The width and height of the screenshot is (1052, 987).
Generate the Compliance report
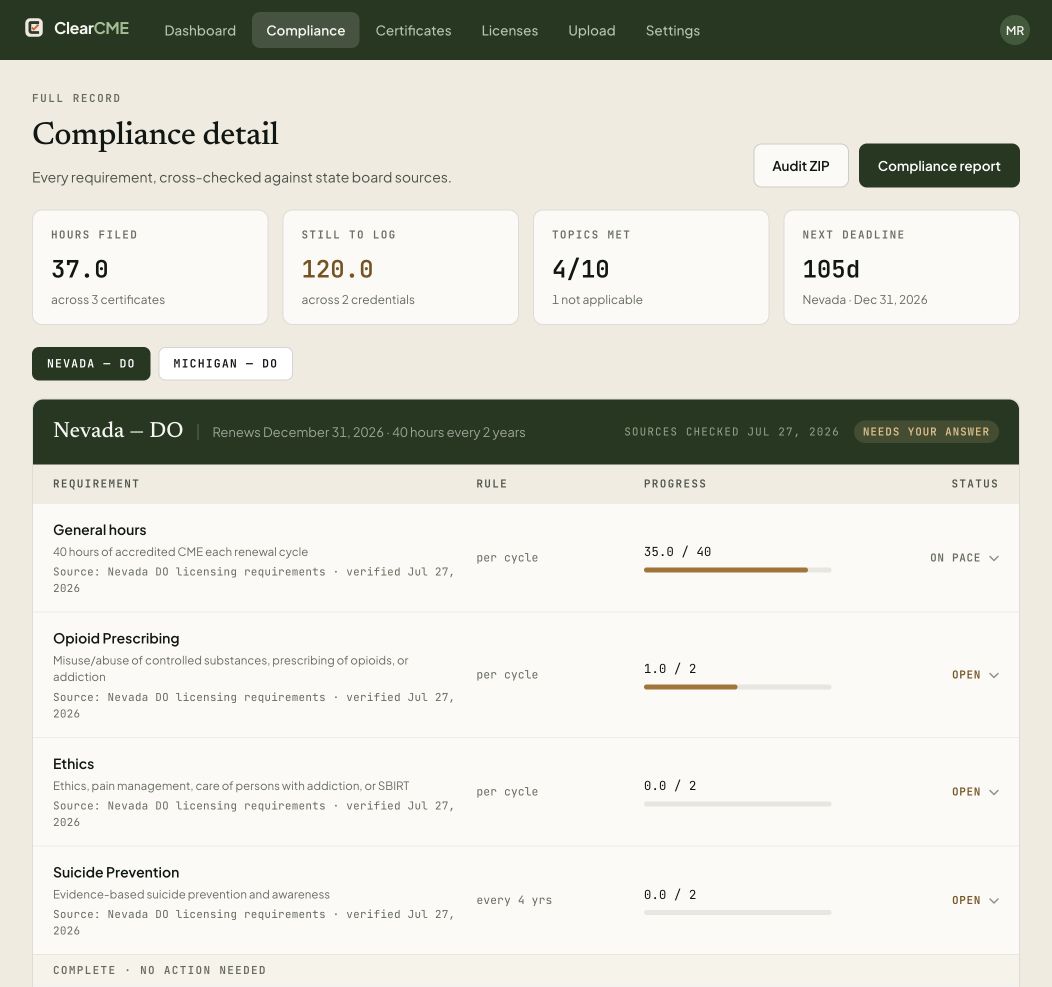(x=939, y=166)
